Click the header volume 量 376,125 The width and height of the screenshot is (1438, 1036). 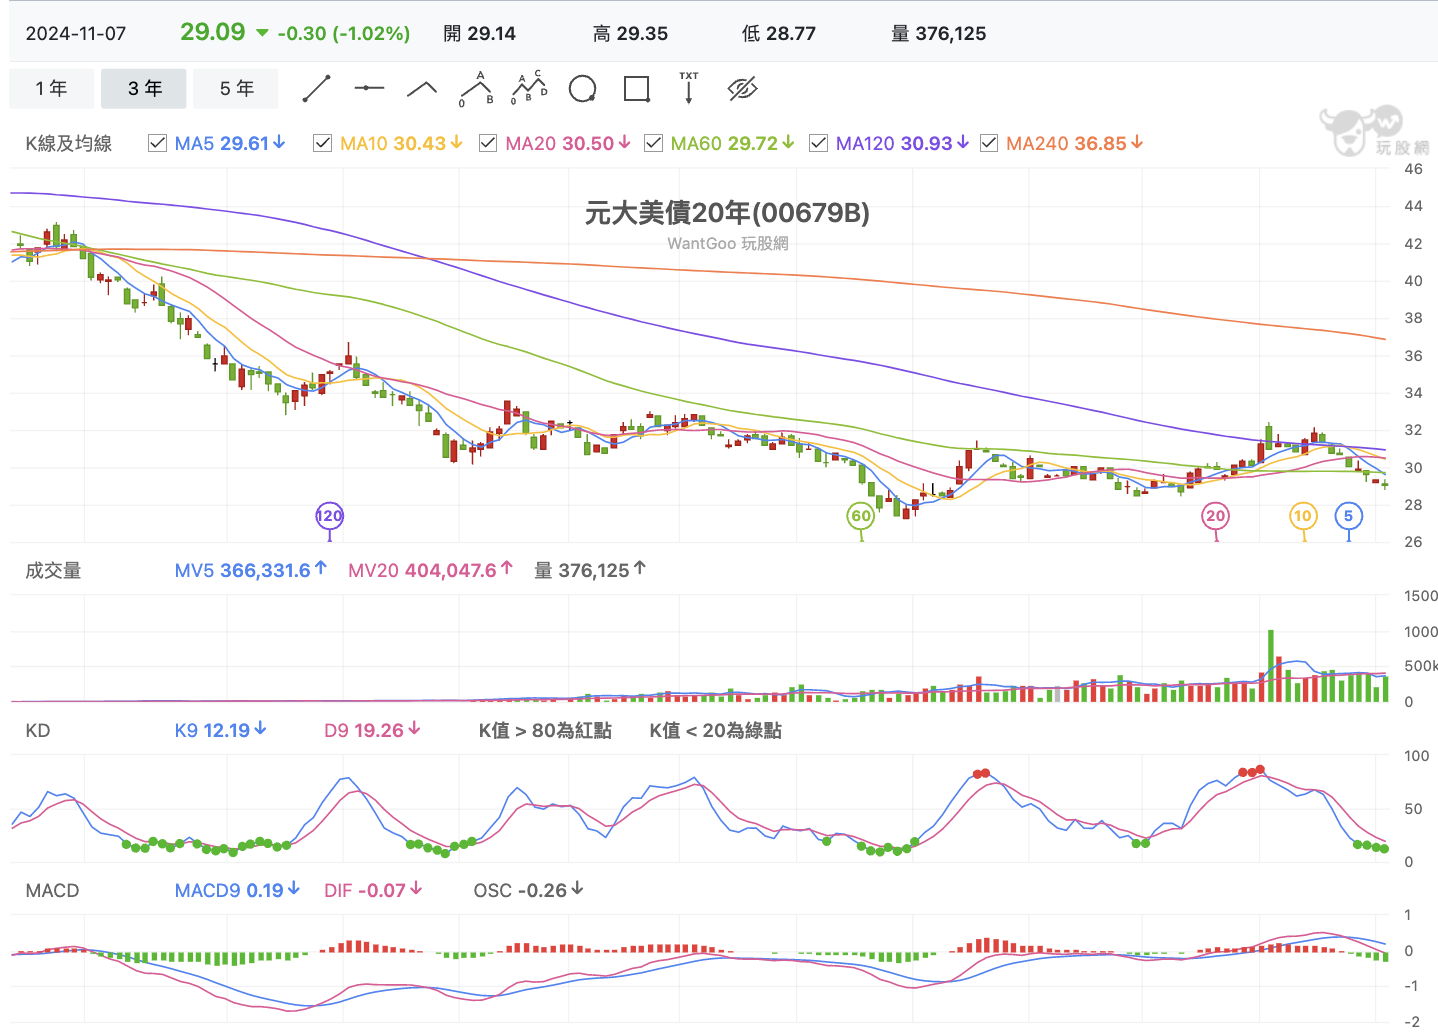(x=939, y=33)
